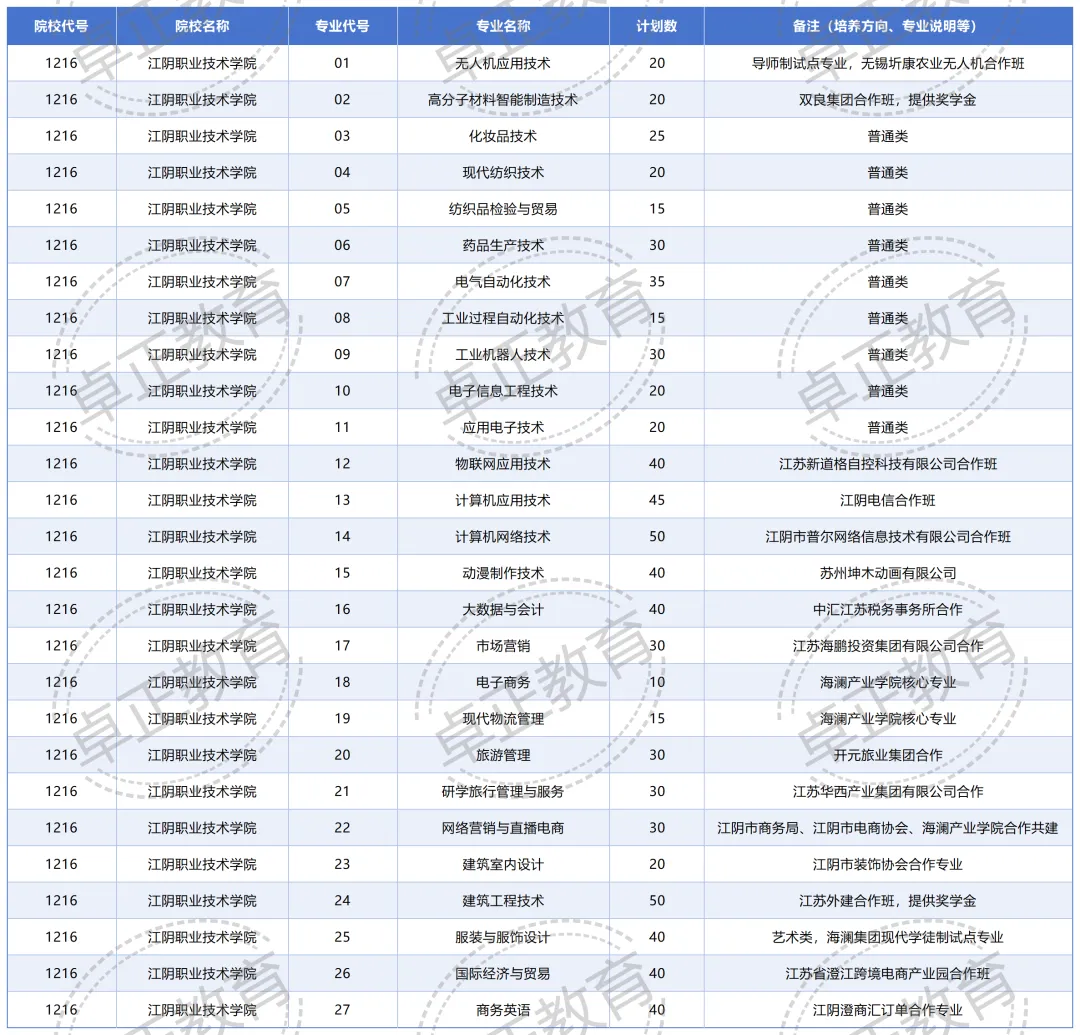Click the 中汇江苏税务事务所合作 remark

(x=888, y=609)
